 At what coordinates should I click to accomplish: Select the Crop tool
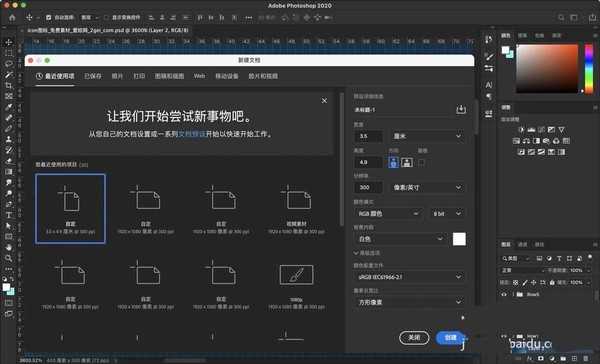(8, 85)
